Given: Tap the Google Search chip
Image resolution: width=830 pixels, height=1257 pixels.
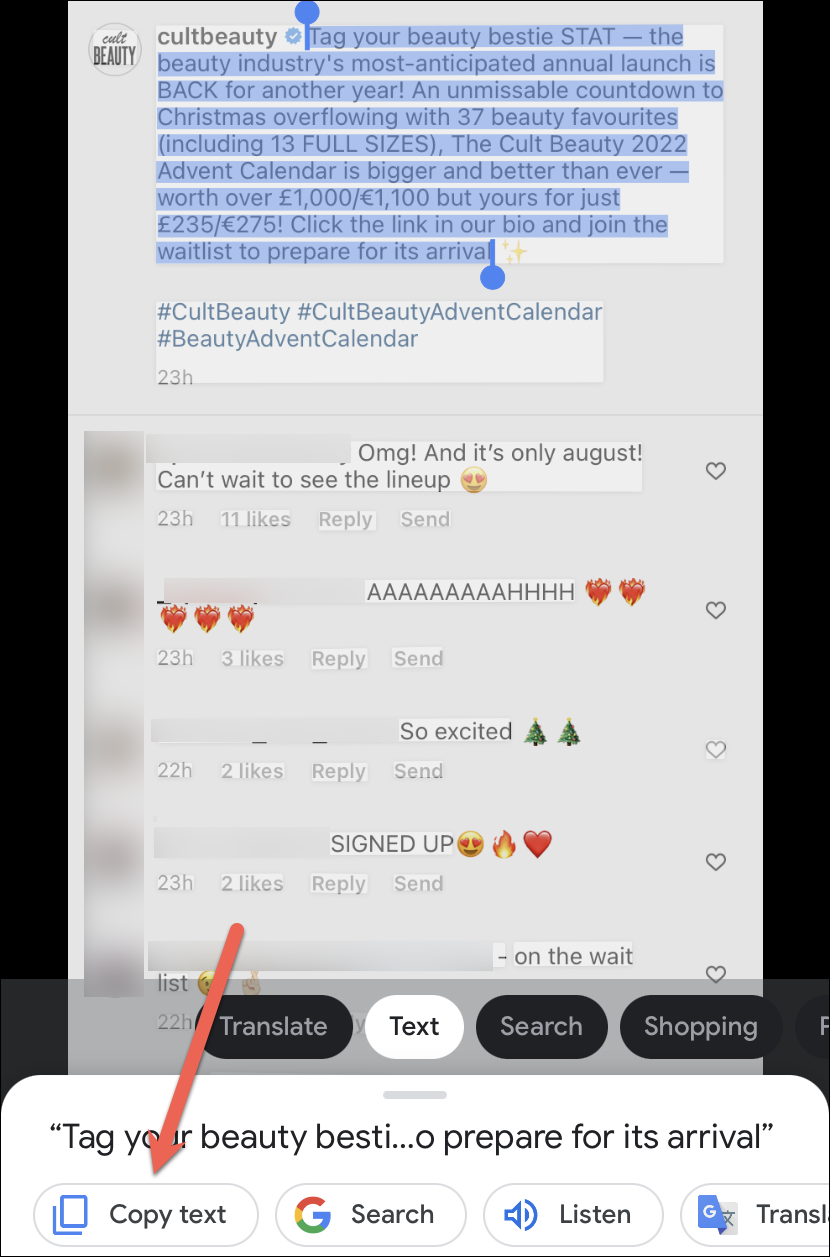Looking at the screenshot, I should point(371,1215).
